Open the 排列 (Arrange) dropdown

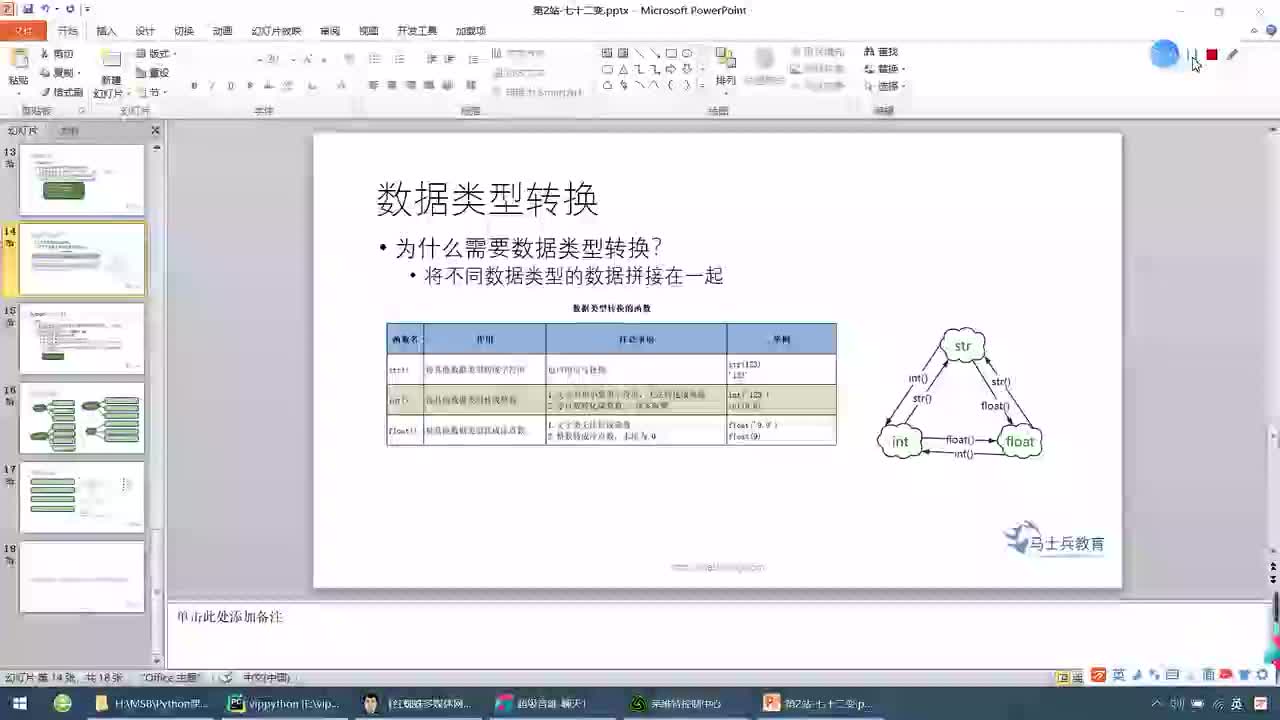pyautogui.click(x=726, y=68)
